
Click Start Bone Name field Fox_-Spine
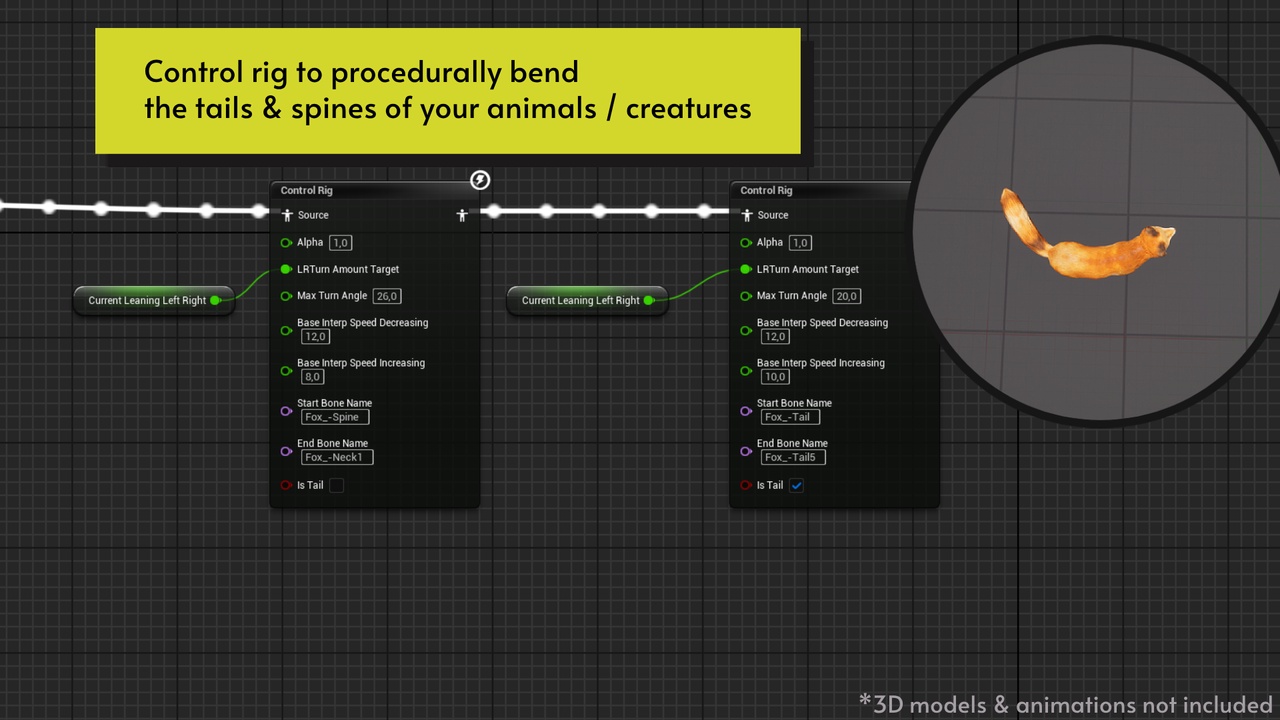coord(335,417)
